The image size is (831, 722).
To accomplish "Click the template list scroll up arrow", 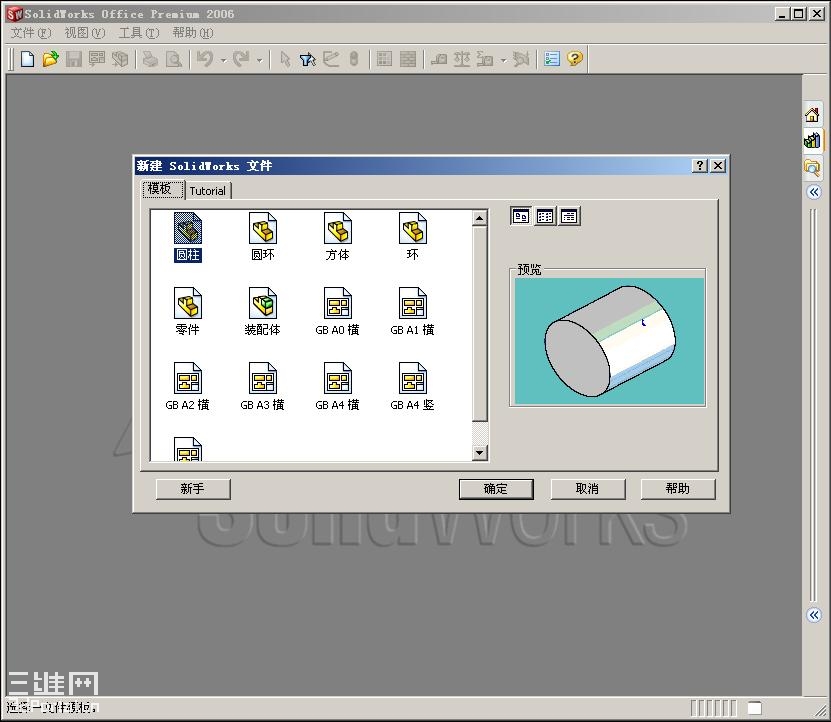I will tap(480, 218).
